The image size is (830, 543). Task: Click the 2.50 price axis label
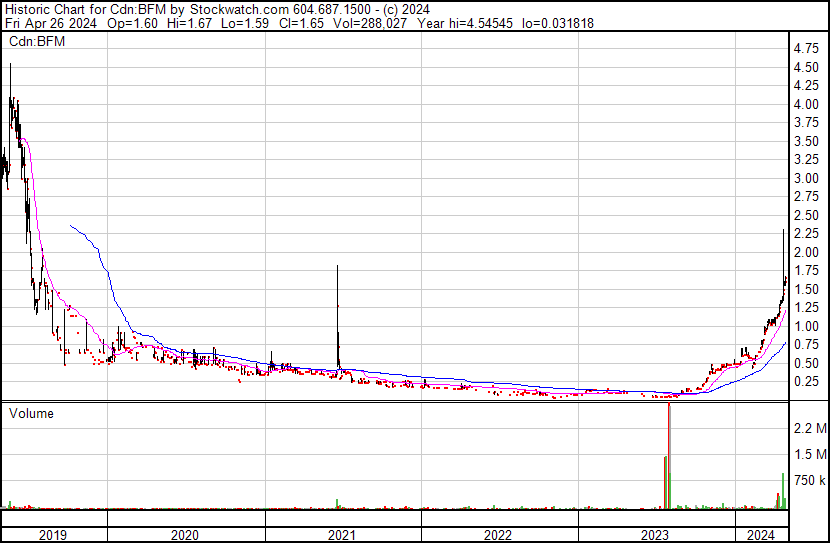pyautogui.click(x=804, y=215)
